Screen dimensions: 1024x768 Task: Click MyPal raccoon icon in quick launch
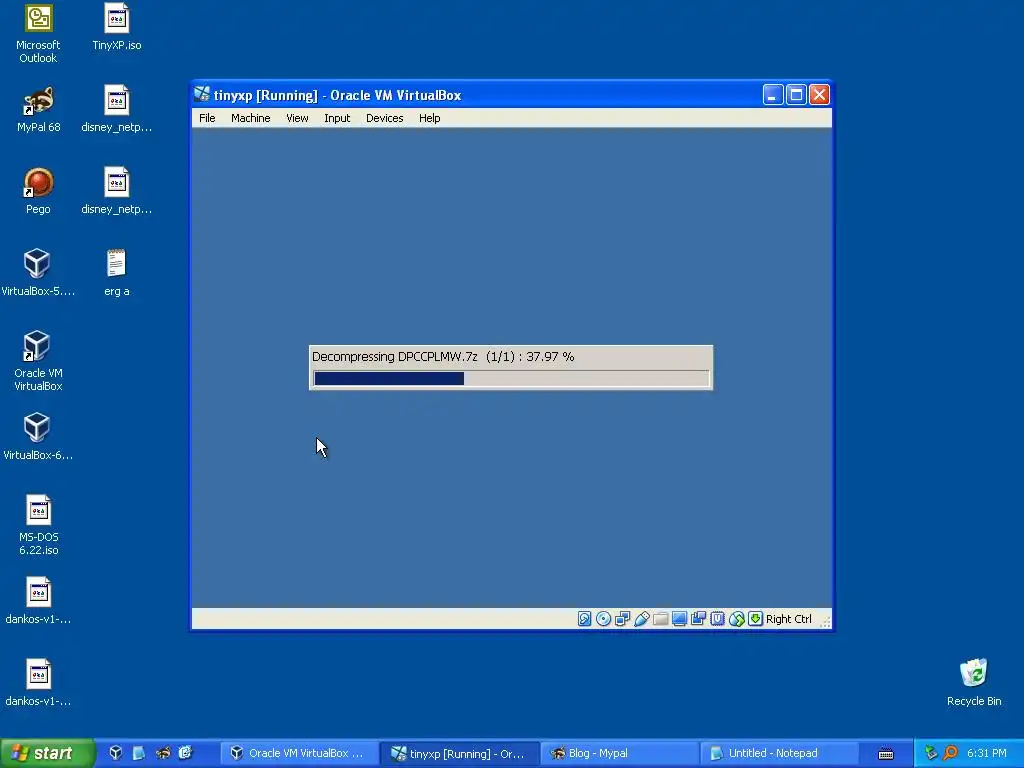163,753
